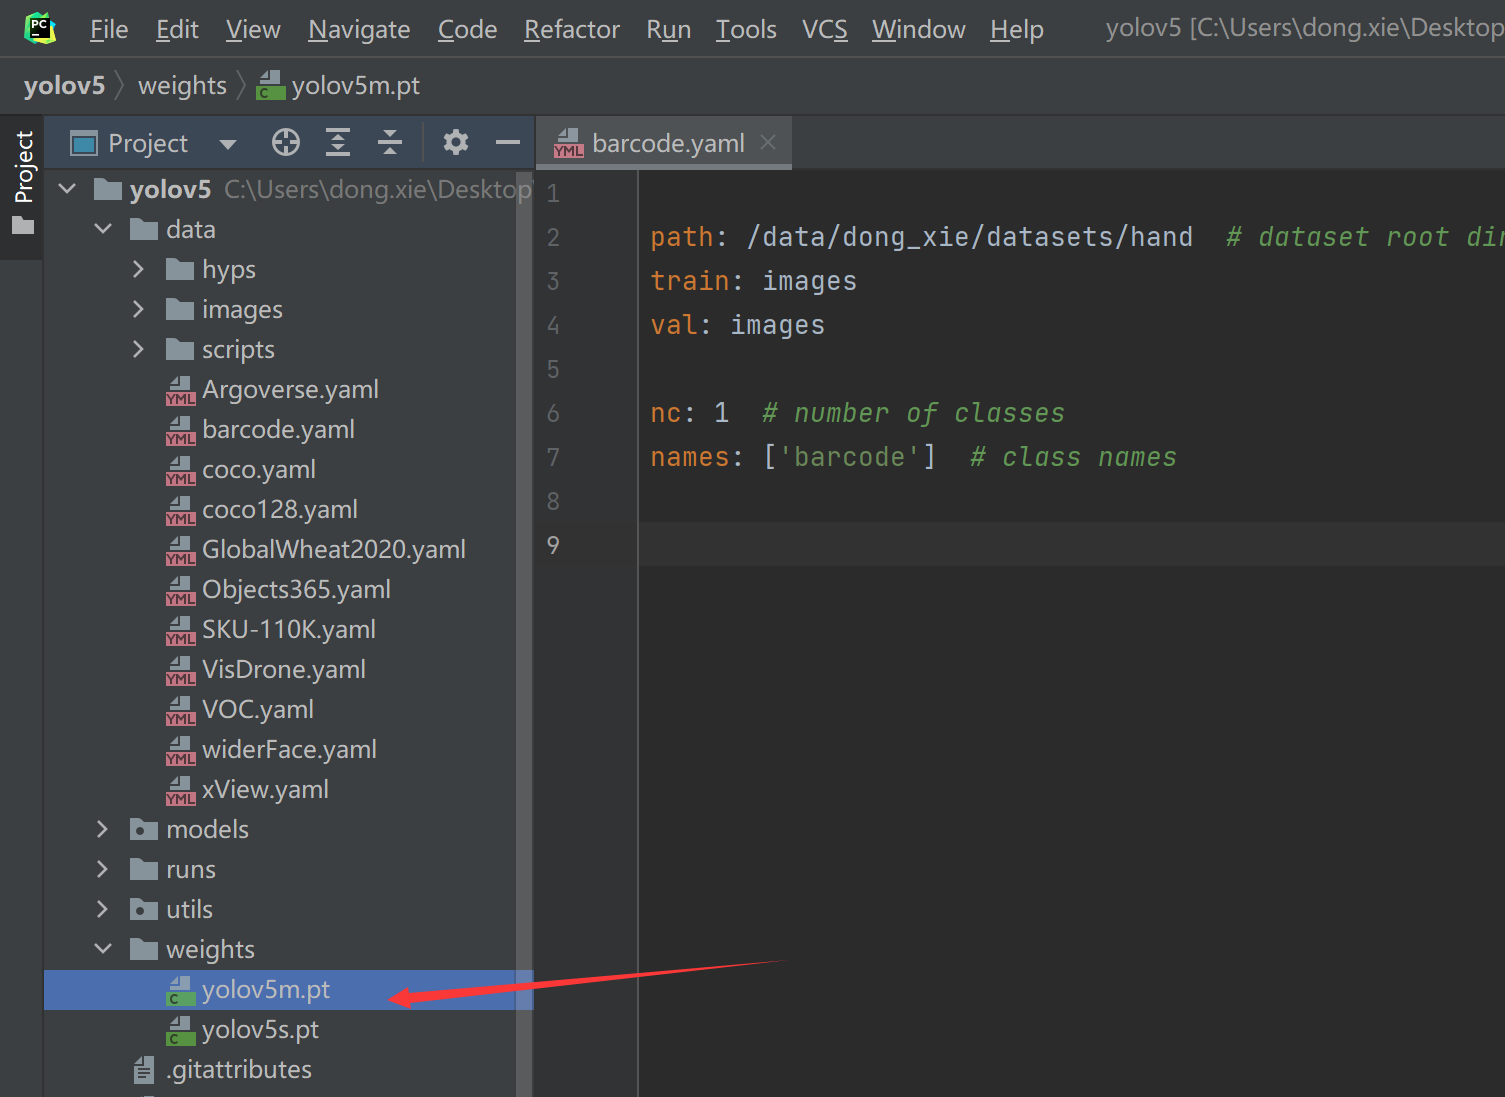The image size is (1505, 1097).
Task: Open the Window menu
Action: pos(918,30)
